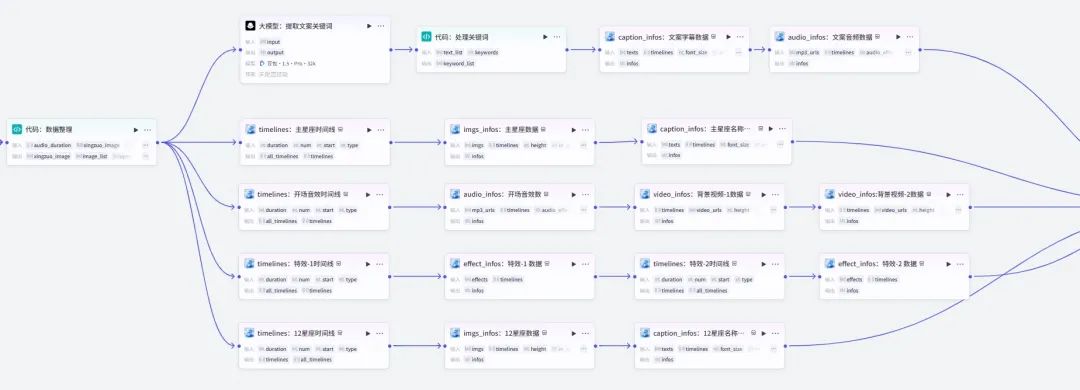Image resolution: width=1080 pixels, height=390 pixels.
Task: Click the code icon of 代码：处理关键词
Action: tap(426, 37)
